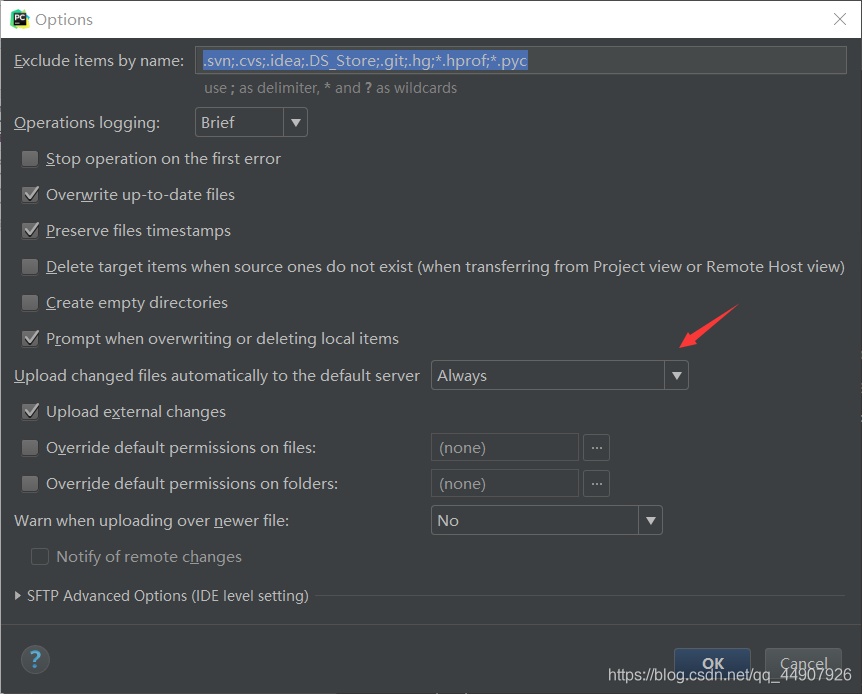Open the help question mark icon
862x694 pixels.
tap(35, 659)
